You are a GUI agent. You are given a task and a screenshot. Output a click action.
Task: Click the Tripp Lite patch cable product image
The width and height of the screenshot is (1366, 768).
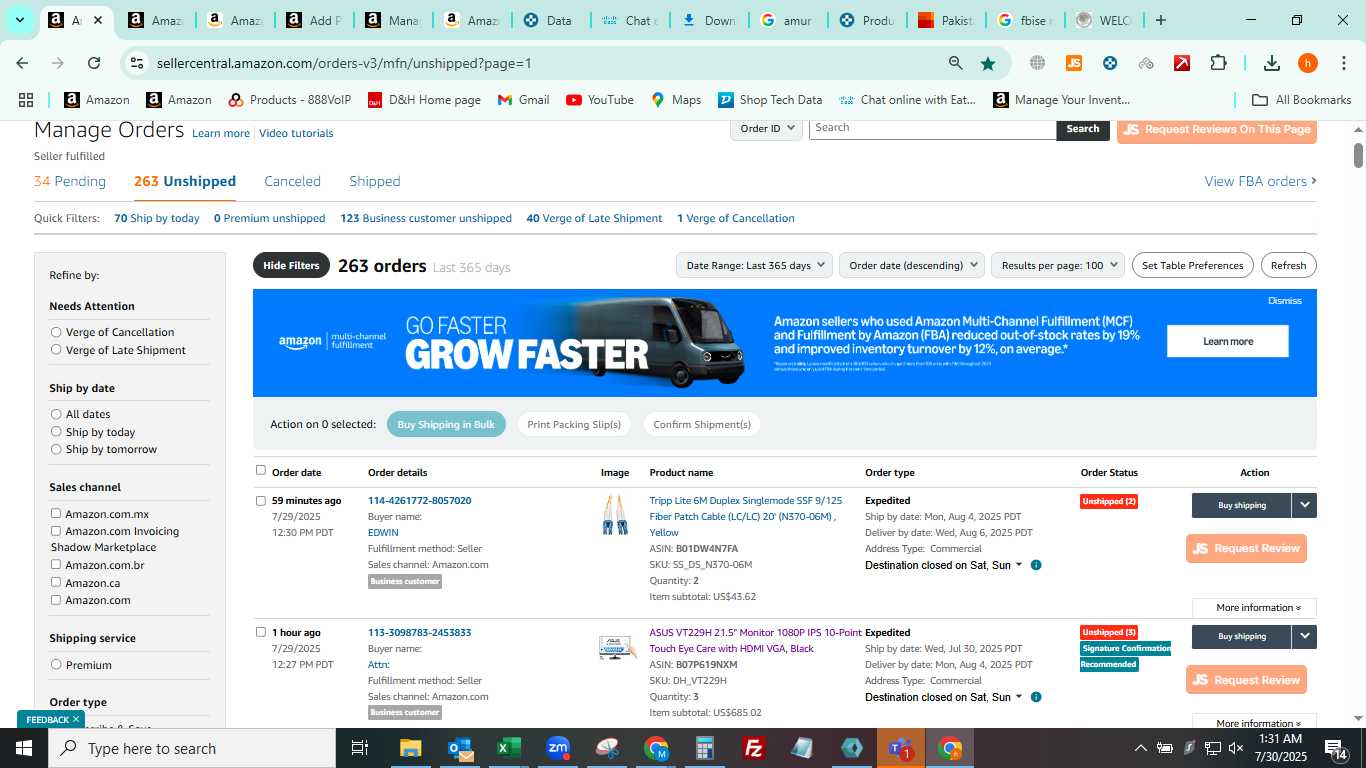pyautogui.click(x=615, y=515)
